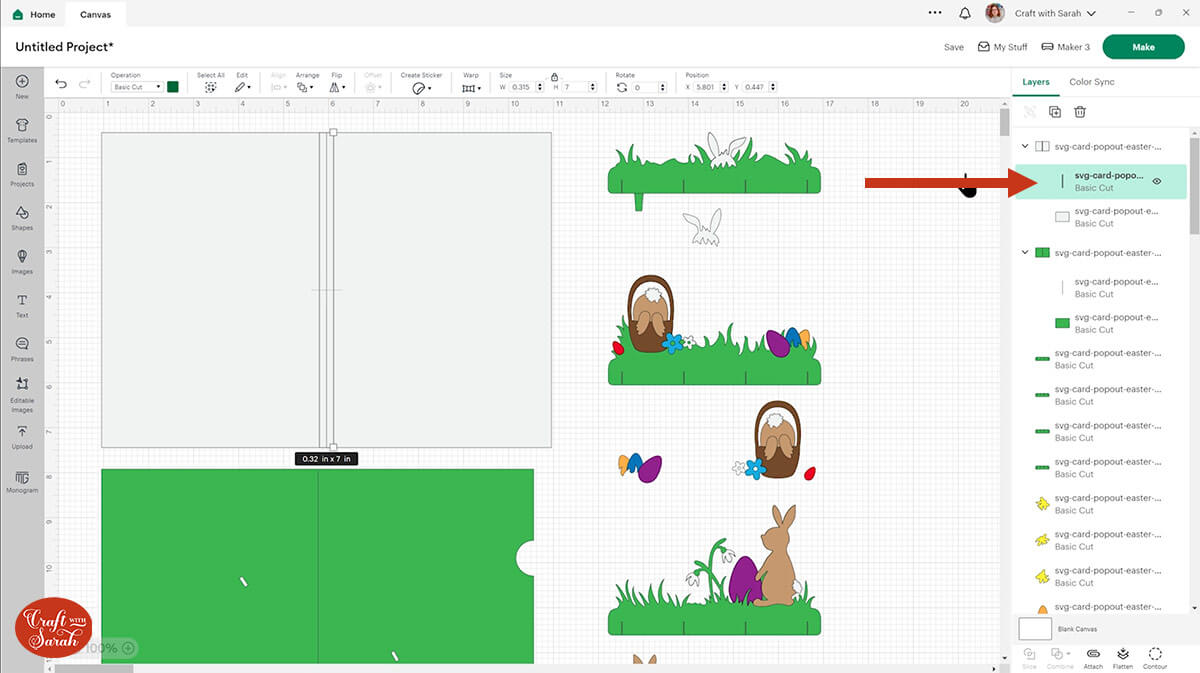This screenshot has width=1200, height=673.
Task: Click the Width stepper arrows
Action: click(541, 87)
